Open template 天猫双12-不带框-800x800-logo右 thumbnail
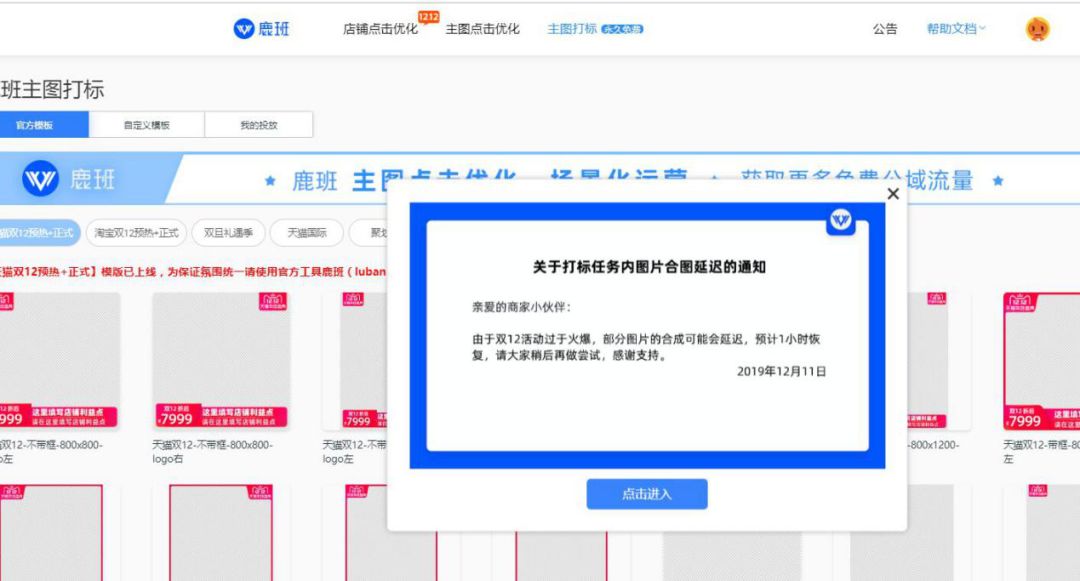The image size is (1080, 581). point(221,361)
